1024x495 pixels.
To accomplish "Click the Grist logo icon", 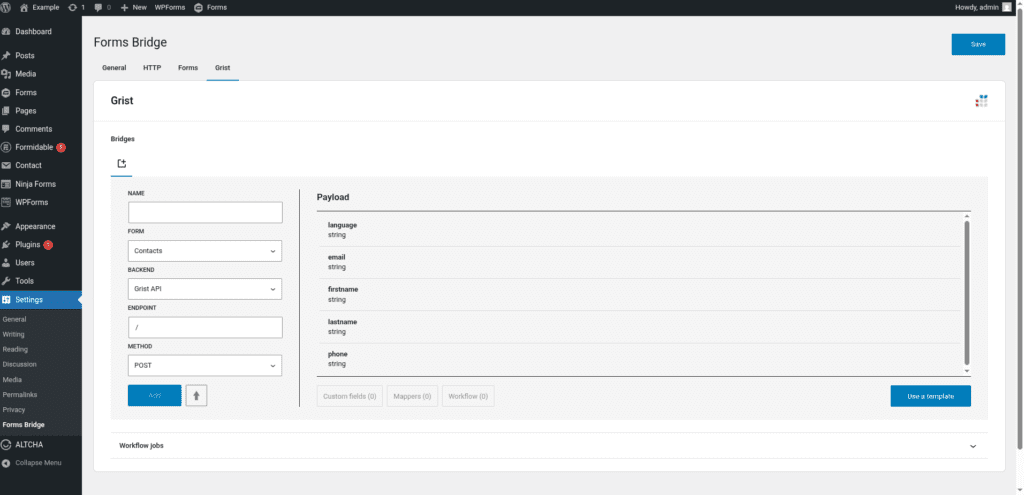I will coord(982,101).
